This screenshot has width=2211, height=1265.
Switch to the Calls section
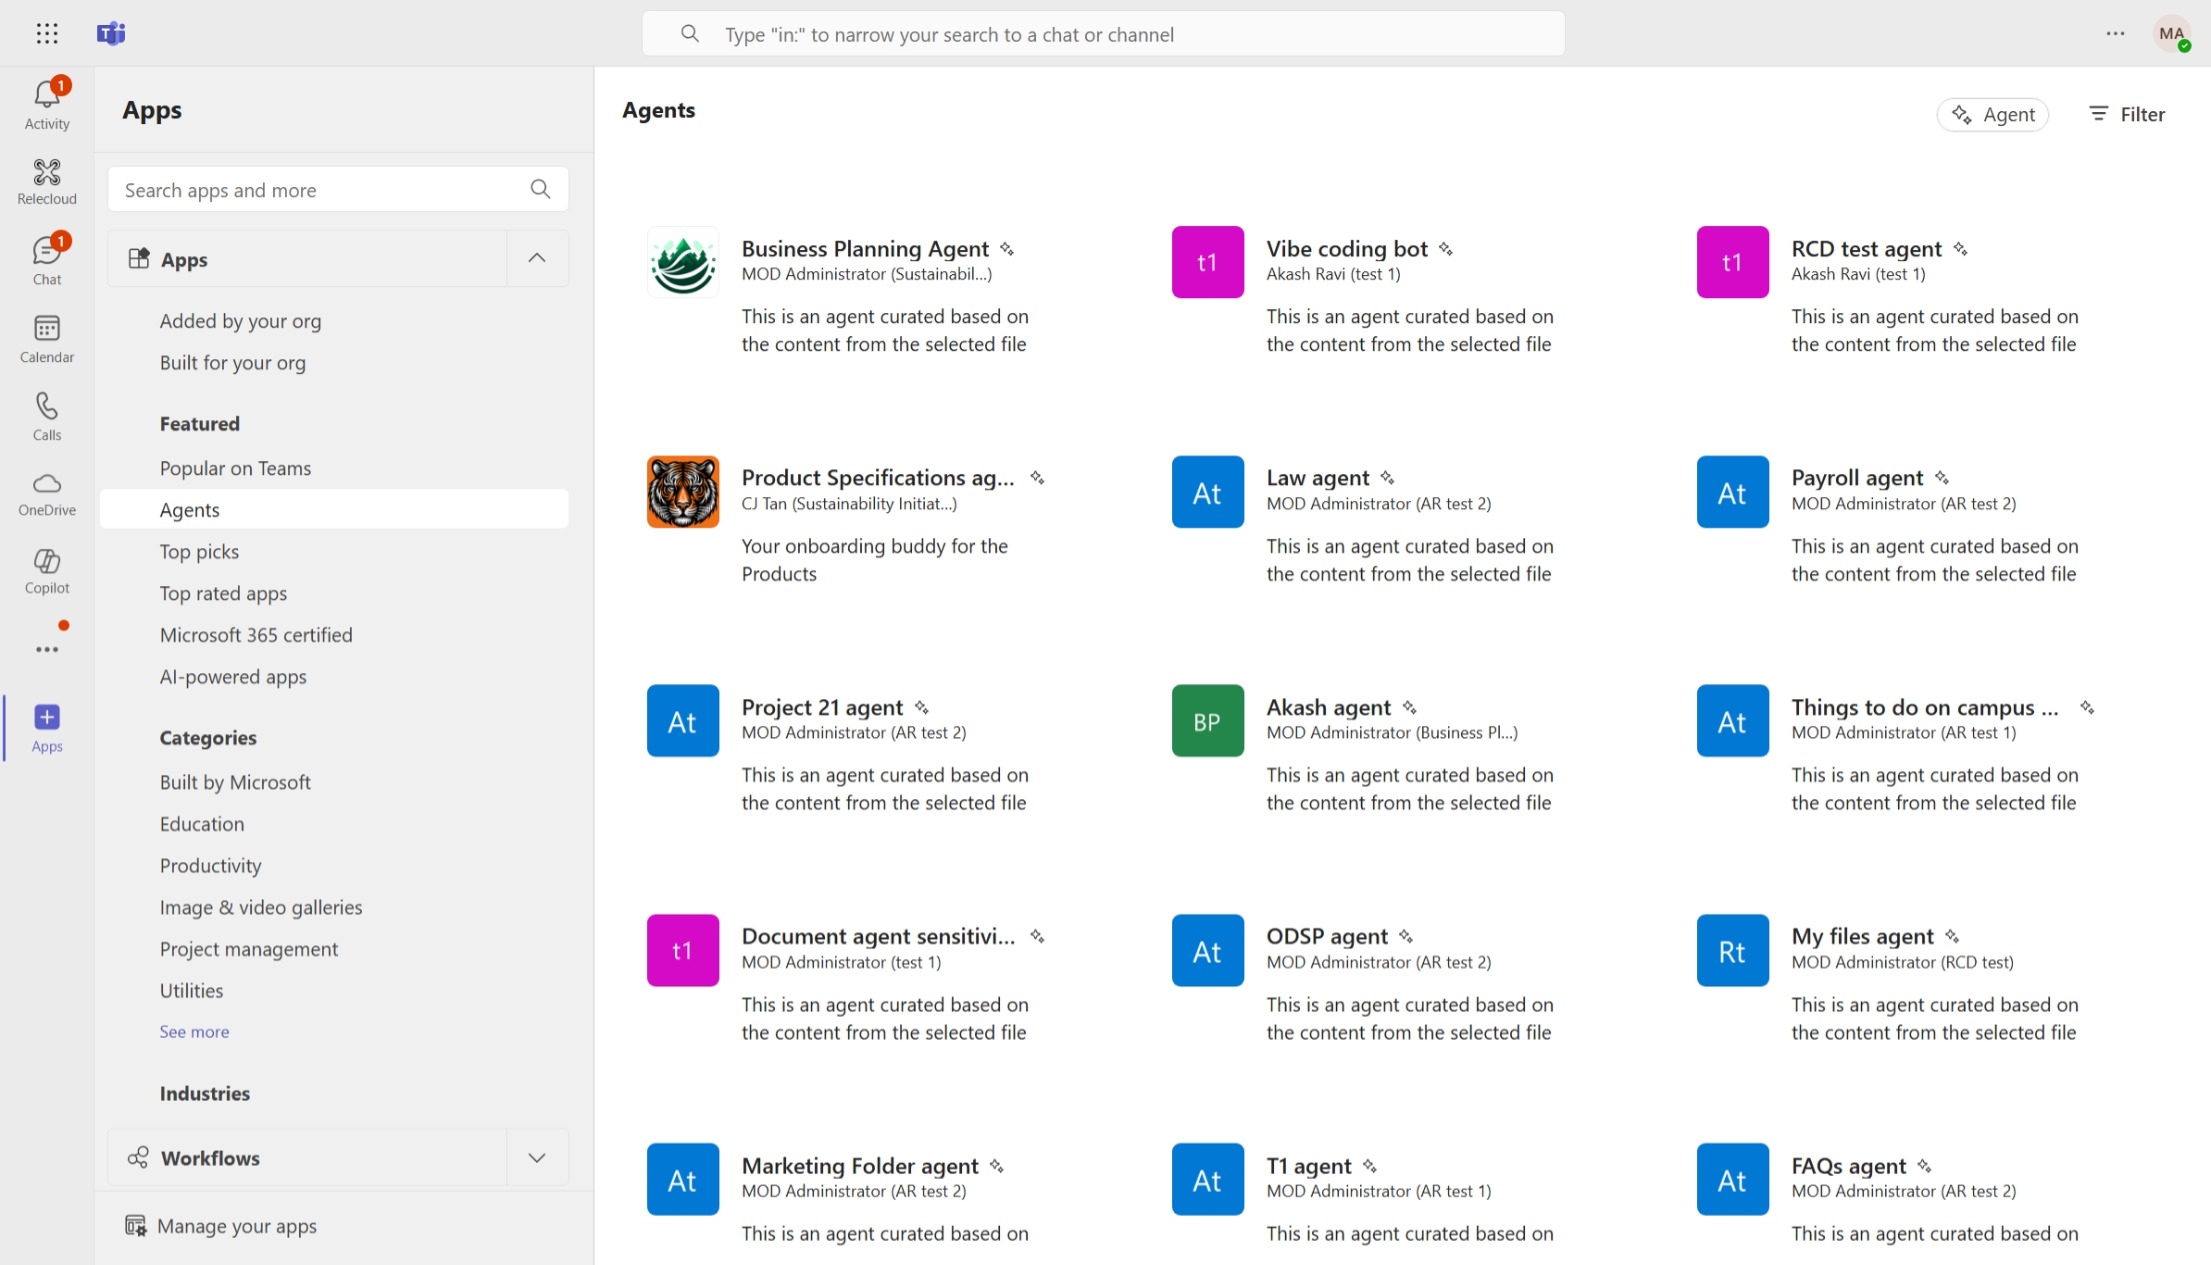tap(47, 414)
